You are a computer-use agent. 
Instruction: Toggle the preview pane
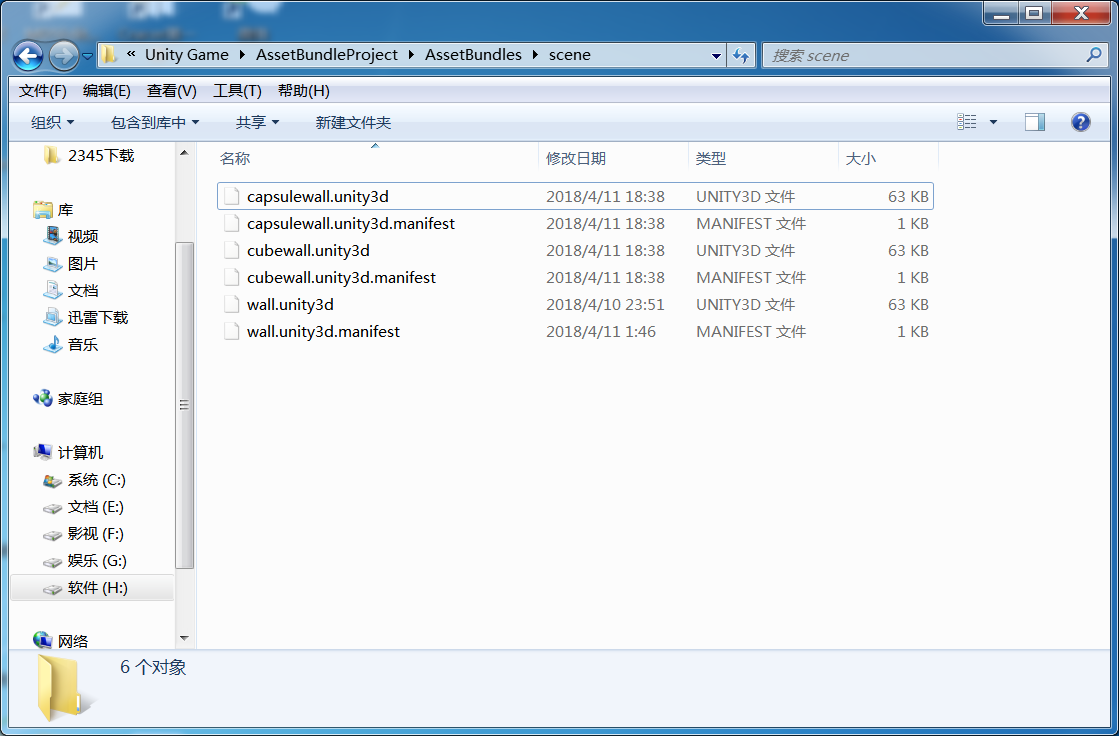tap(1035, 122)
